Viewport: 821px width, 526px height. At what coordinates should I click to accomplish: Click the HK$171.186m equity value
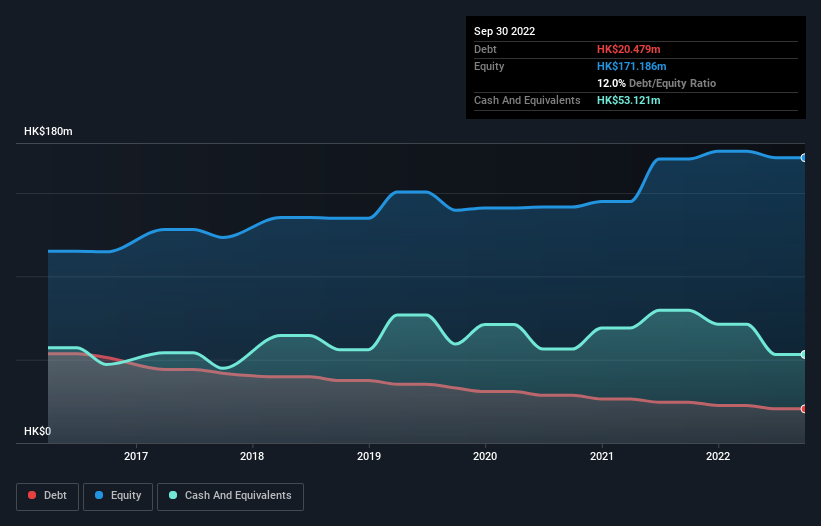coord(631,66)
